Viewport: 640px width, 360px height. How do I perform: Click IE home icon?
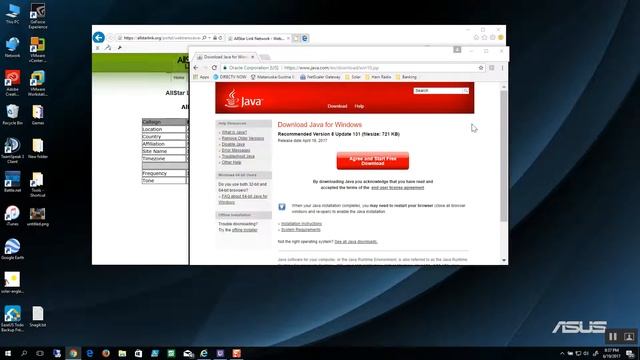(476, 38)
